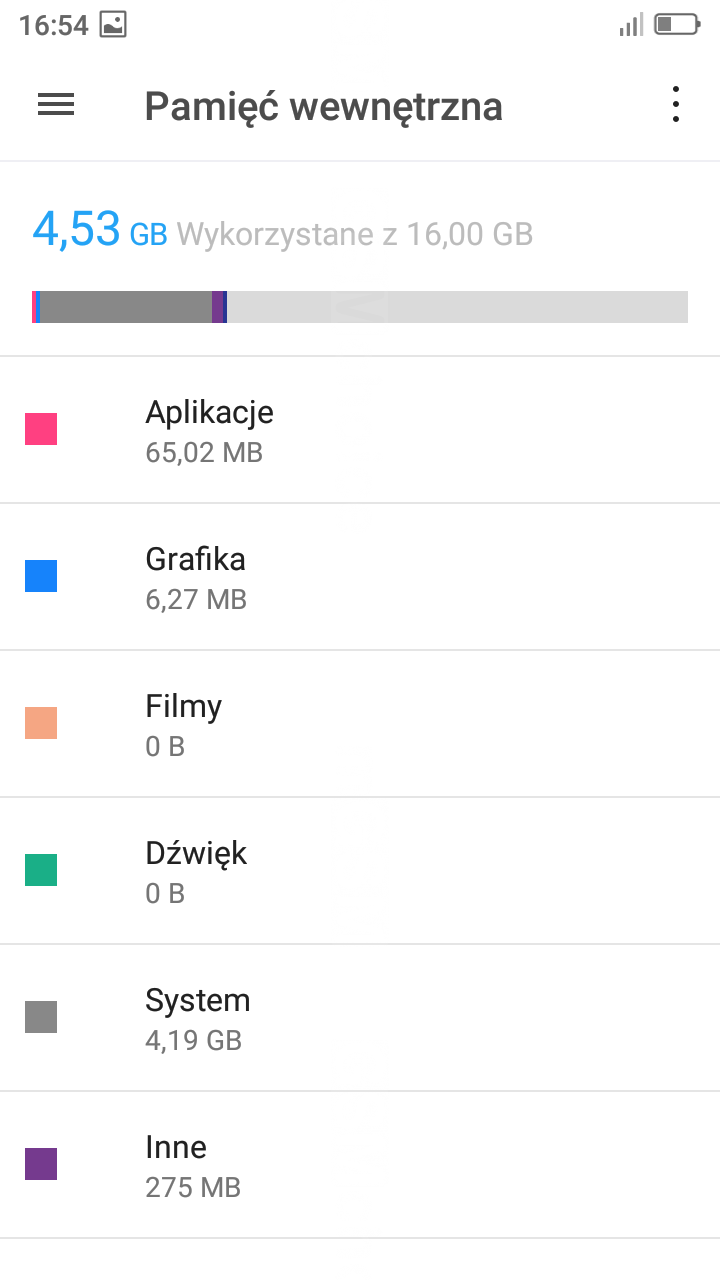Tap the Pamięć wewnętrzna title

[323, 106]
